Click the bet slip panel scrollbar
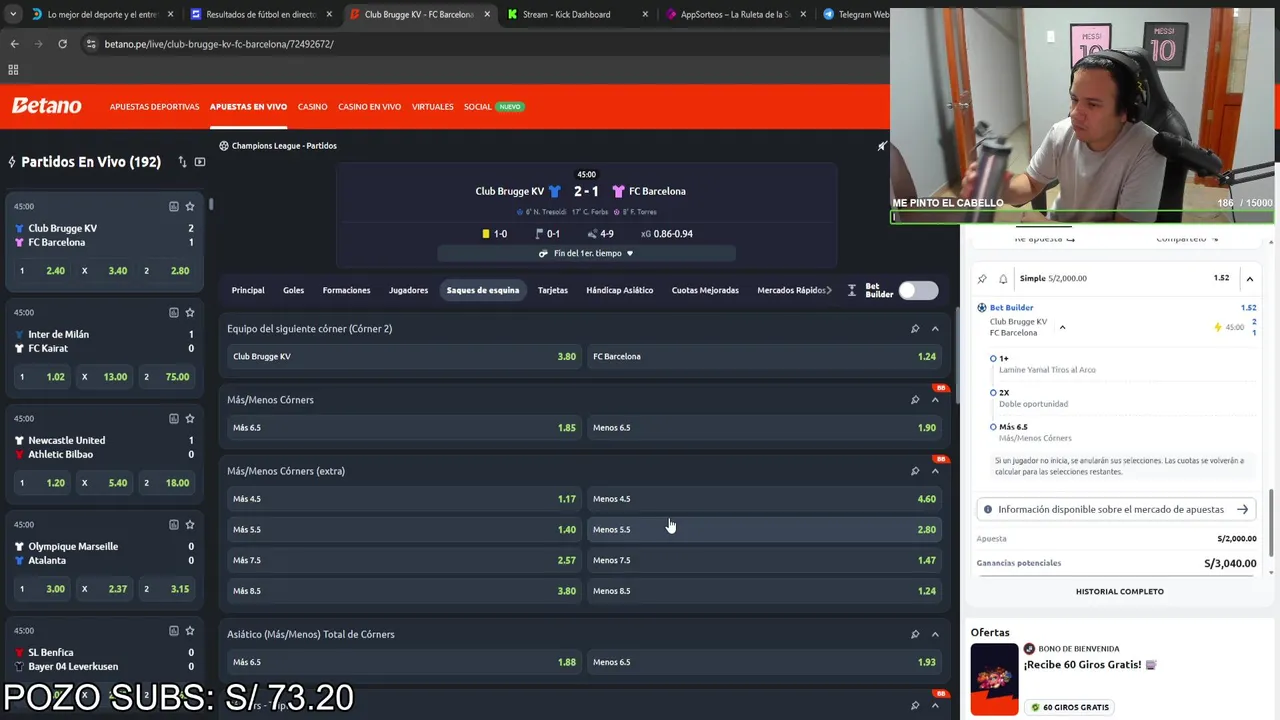 tap(1271, 523)
